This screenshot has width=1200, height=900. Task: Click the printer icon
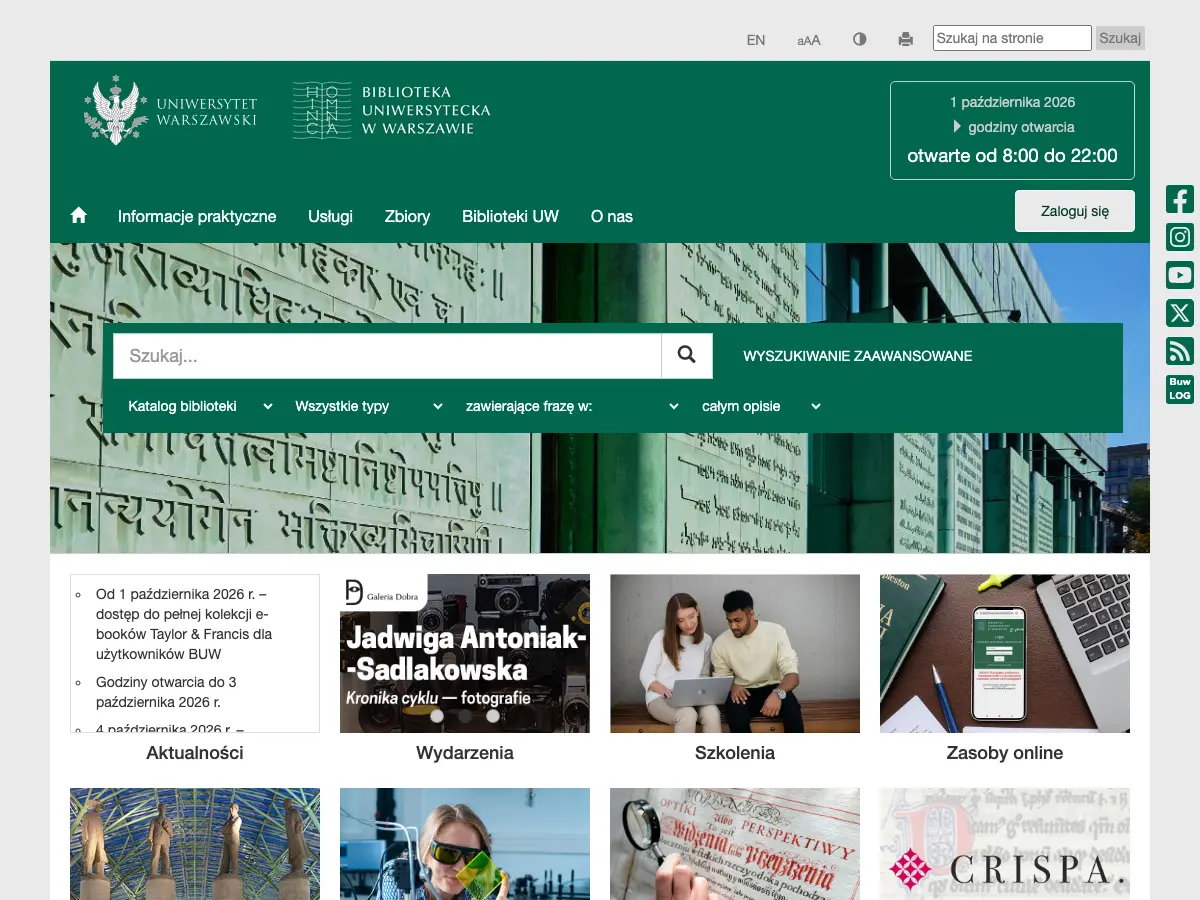coord(906,40)
